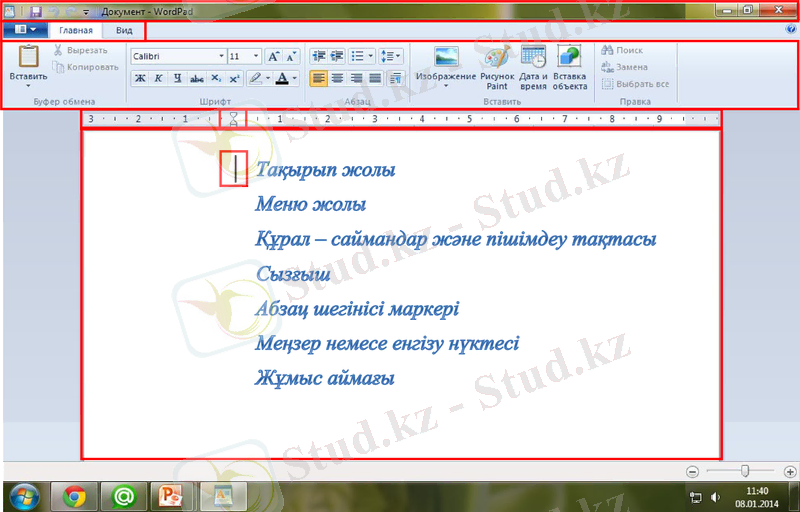Click the Undo icon in quick access toolbar
800x512 pixels.
pyautogui.click(x=54, y=11)
